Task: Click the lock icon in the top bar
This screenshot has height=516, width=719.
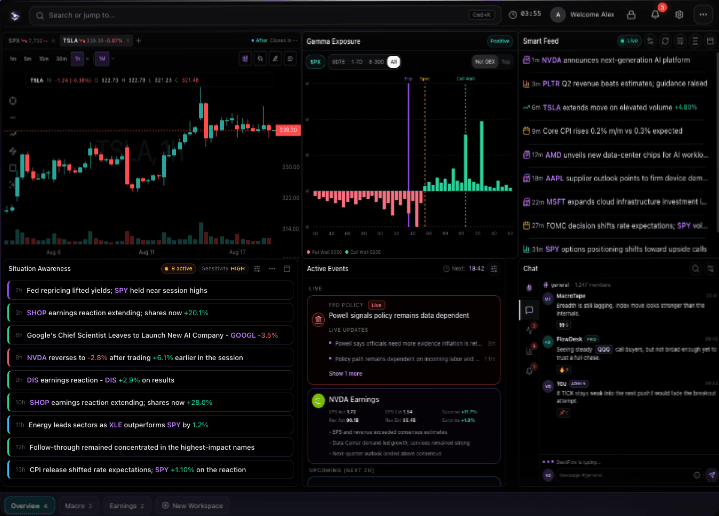Action: pyautogui.click(x=631, y=15)
